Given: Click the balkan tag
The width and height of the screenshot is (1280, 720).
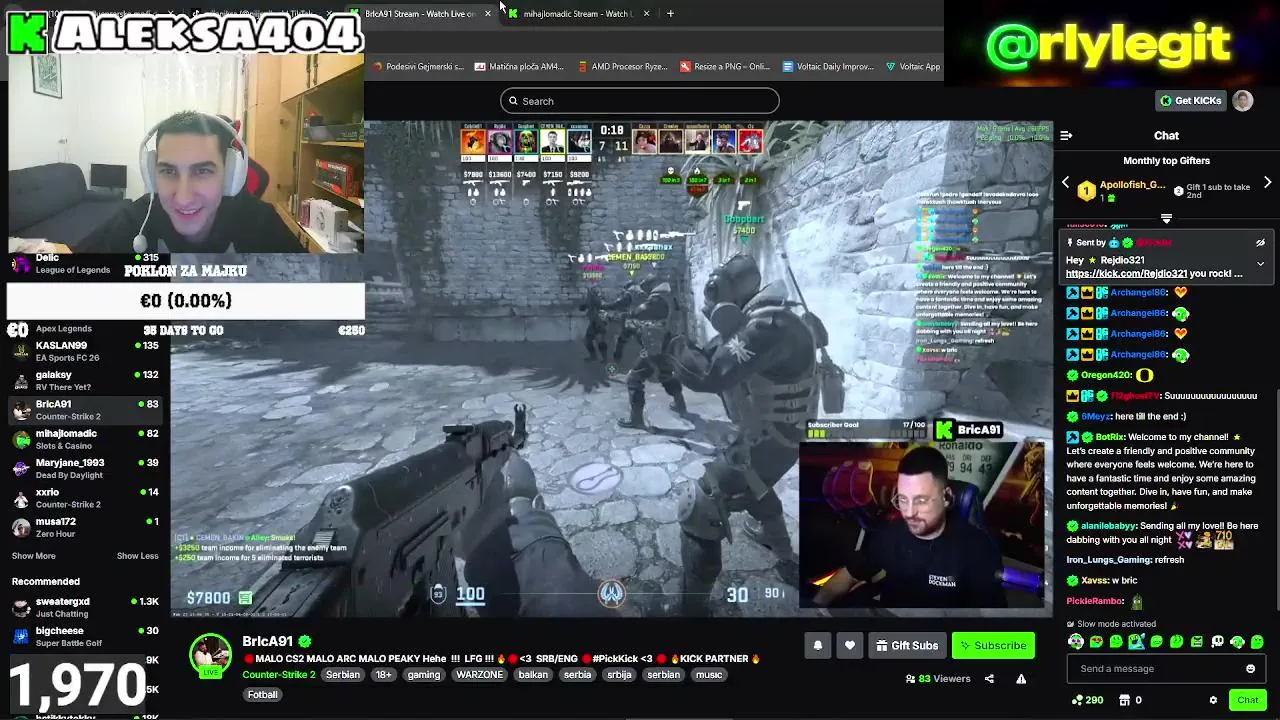Looking at the screenshot, I should (x=533, y=675).
